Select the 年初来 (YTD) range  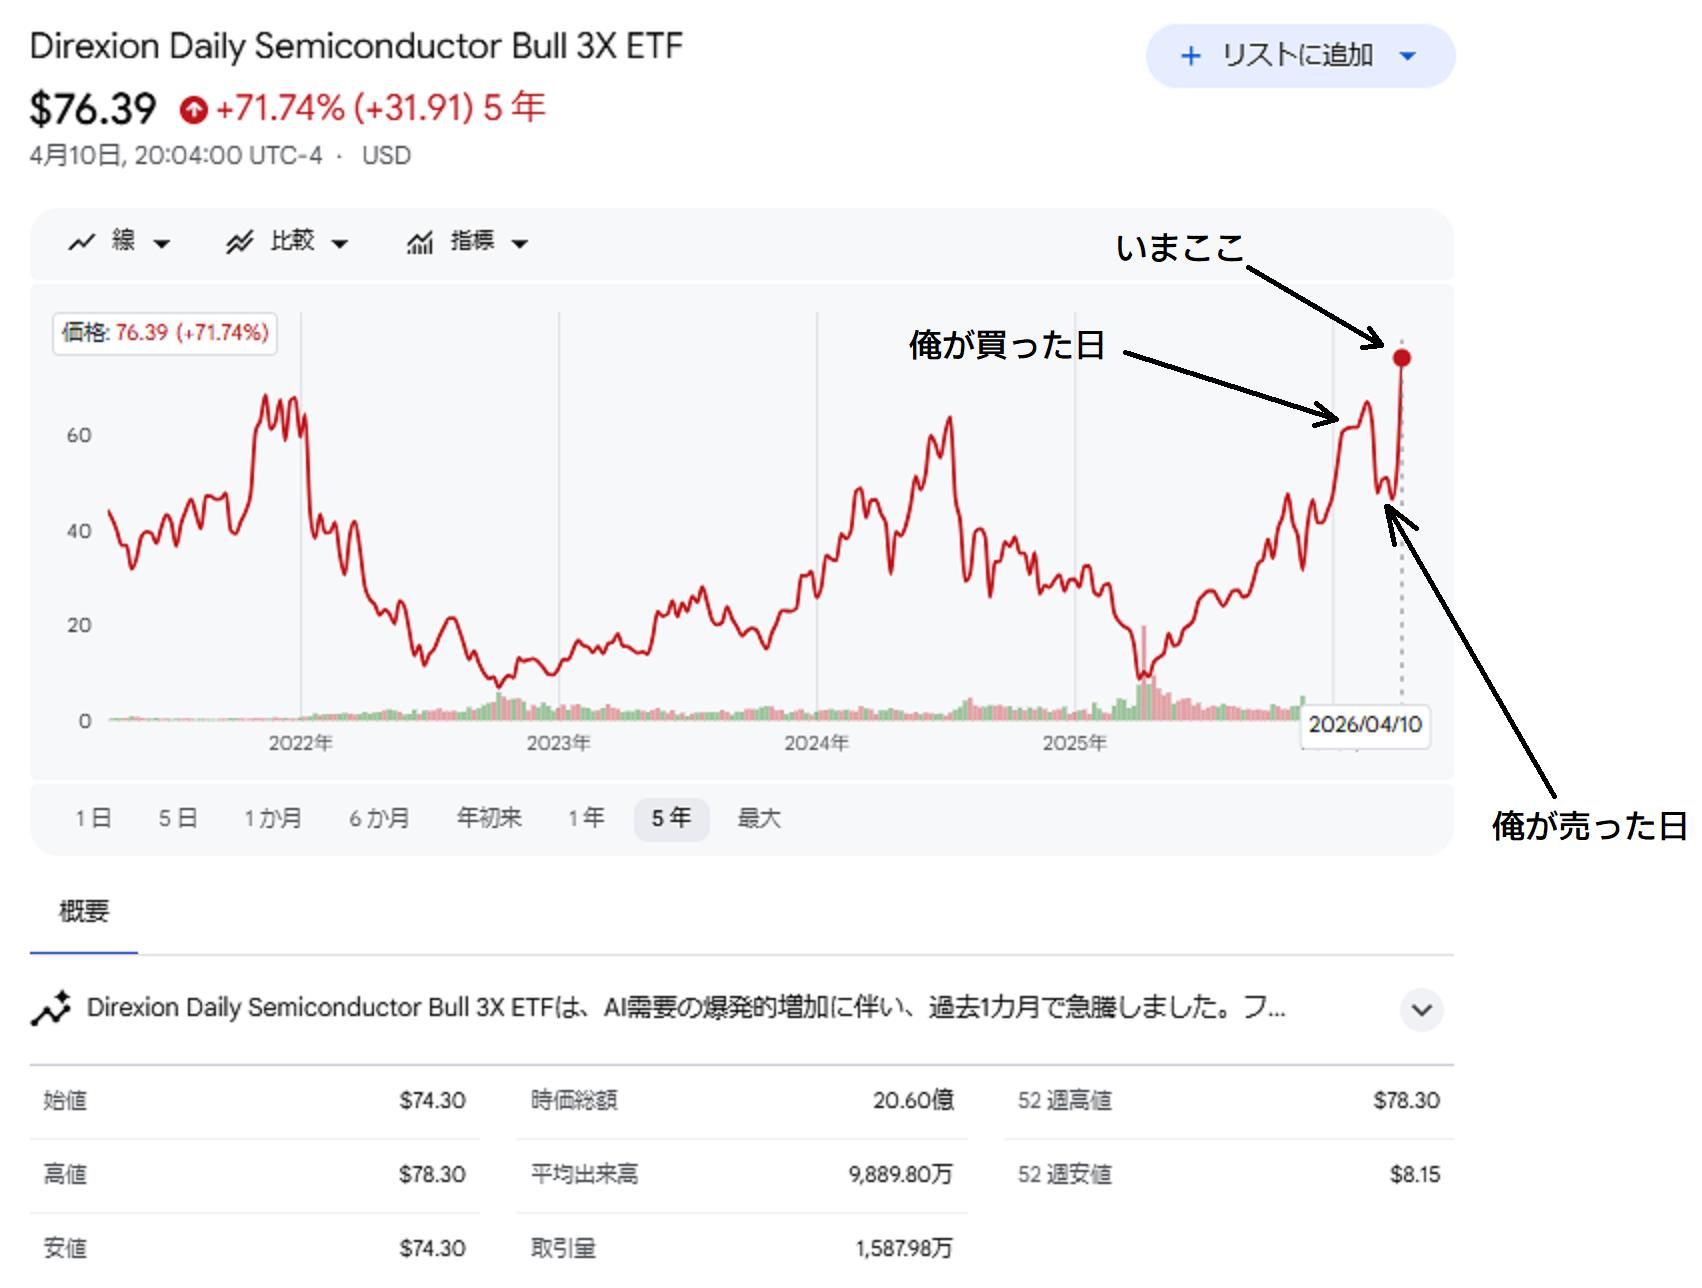[489, 818]
